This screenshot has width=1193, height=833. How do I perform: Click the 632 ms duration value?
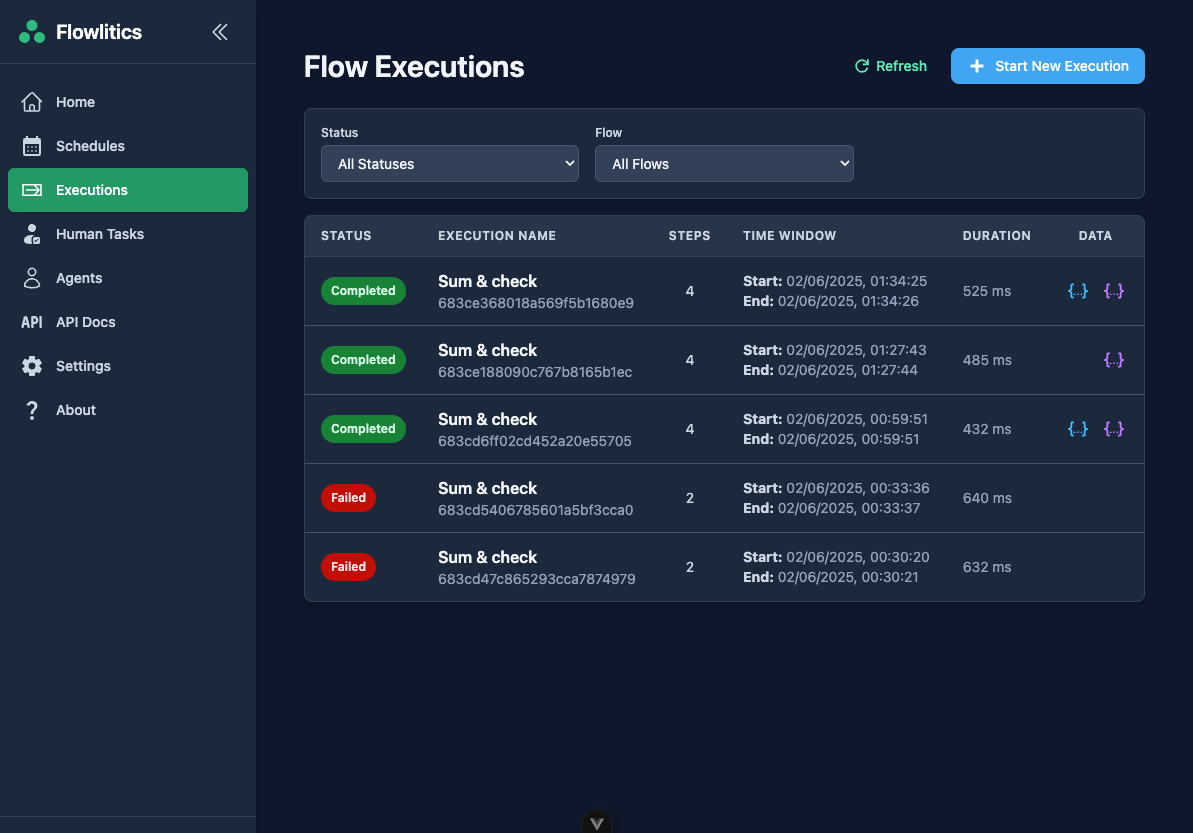point(987,568)
